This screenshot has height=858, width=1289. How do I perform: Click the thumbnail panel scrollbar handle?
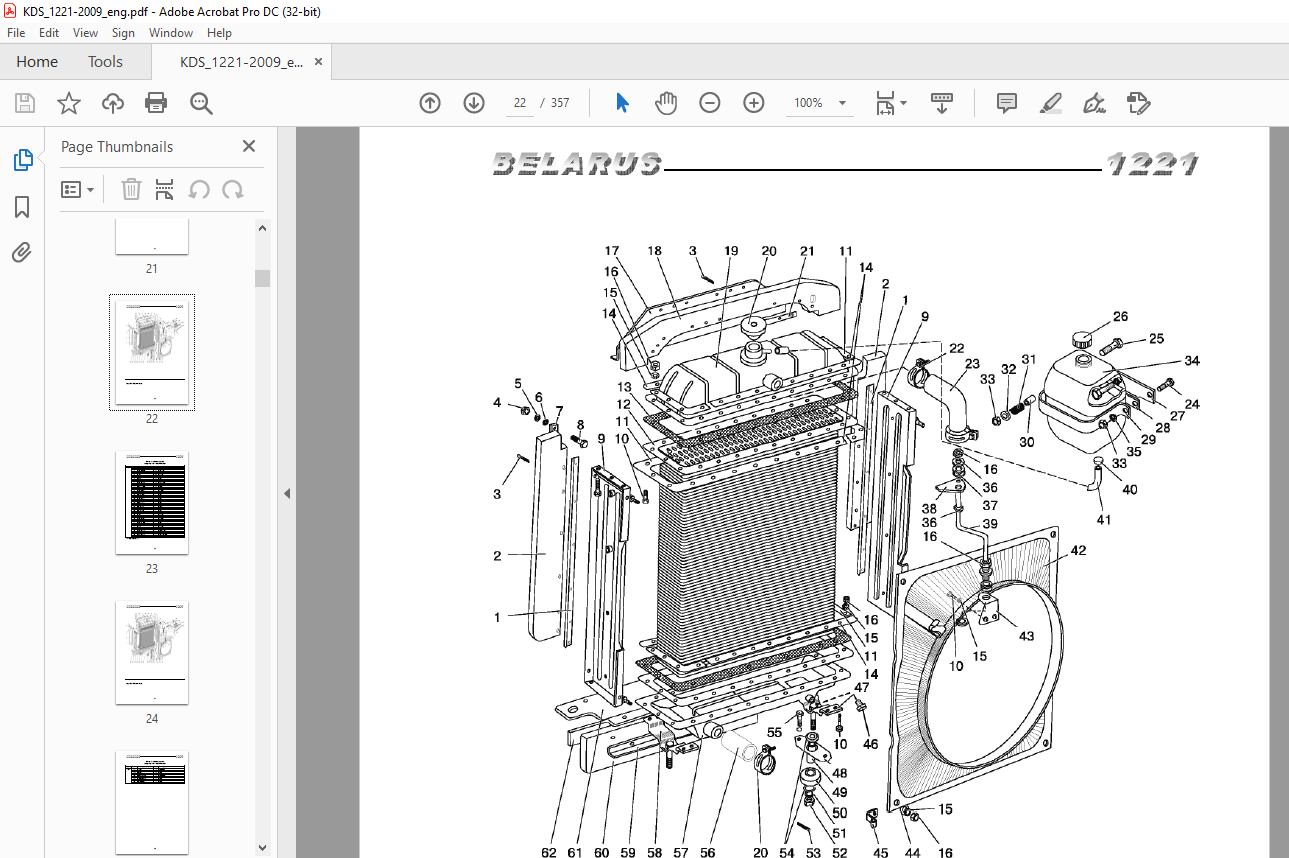pos(262,278)
